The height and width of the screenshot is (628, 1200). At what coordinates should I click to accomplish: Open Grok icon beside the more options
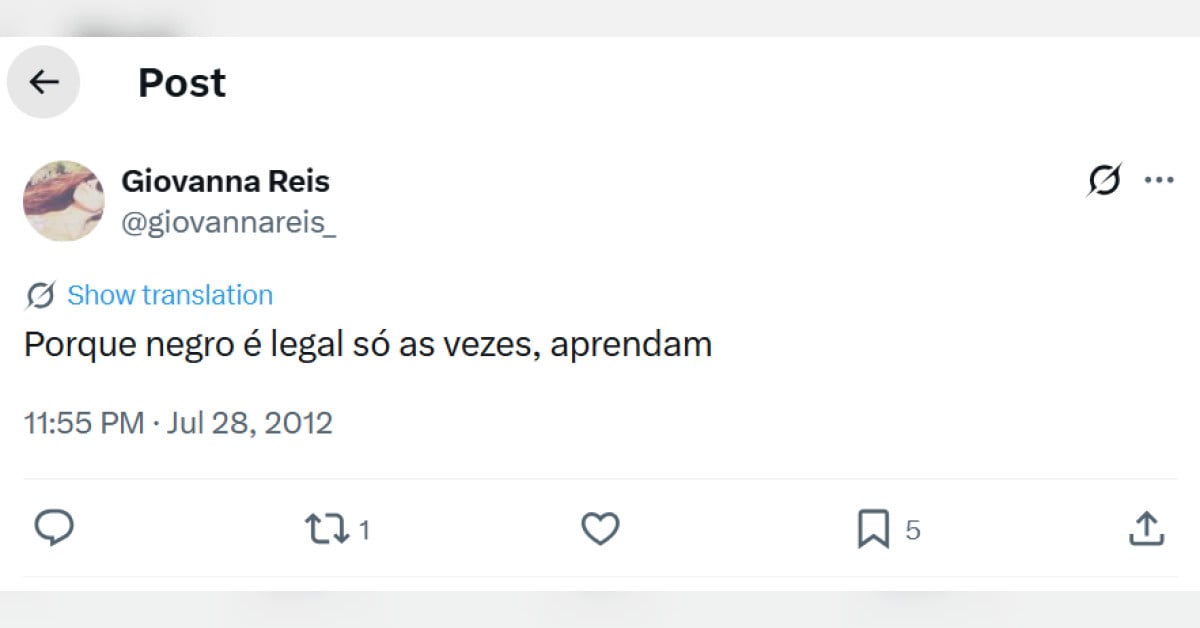(1104, 180)
